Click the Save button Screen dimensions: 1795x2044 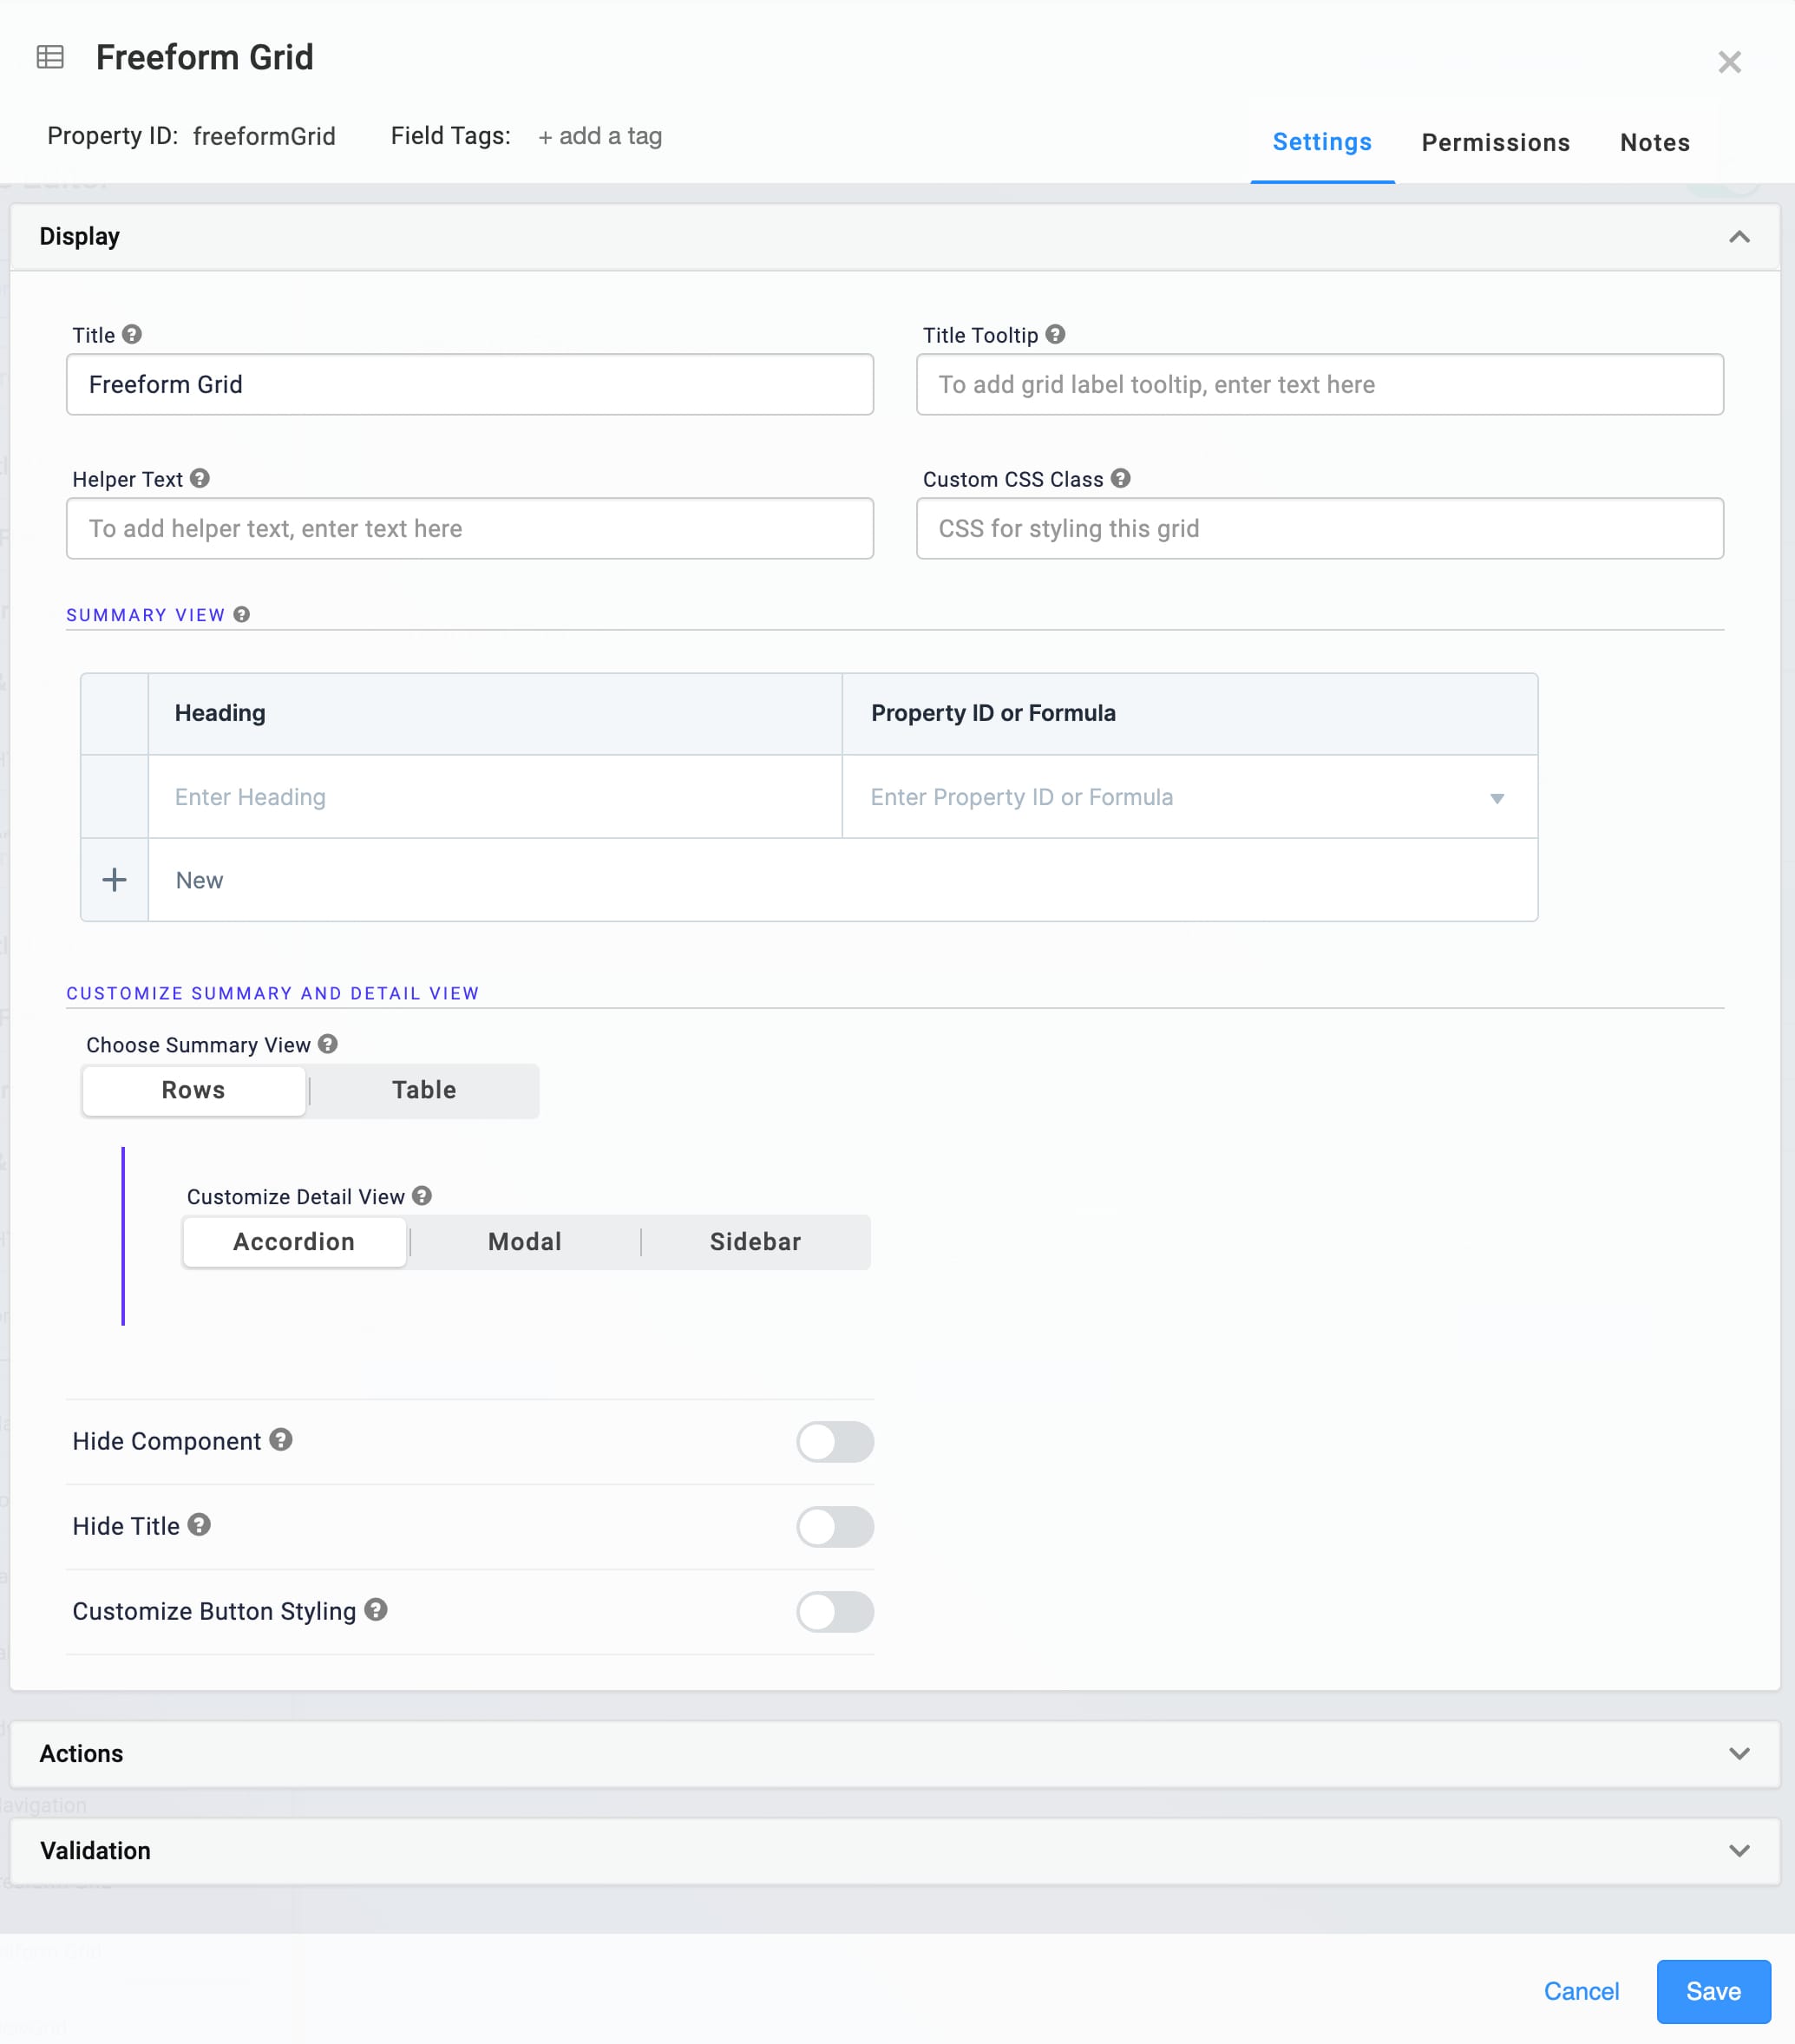(x=1713, y=1991)
